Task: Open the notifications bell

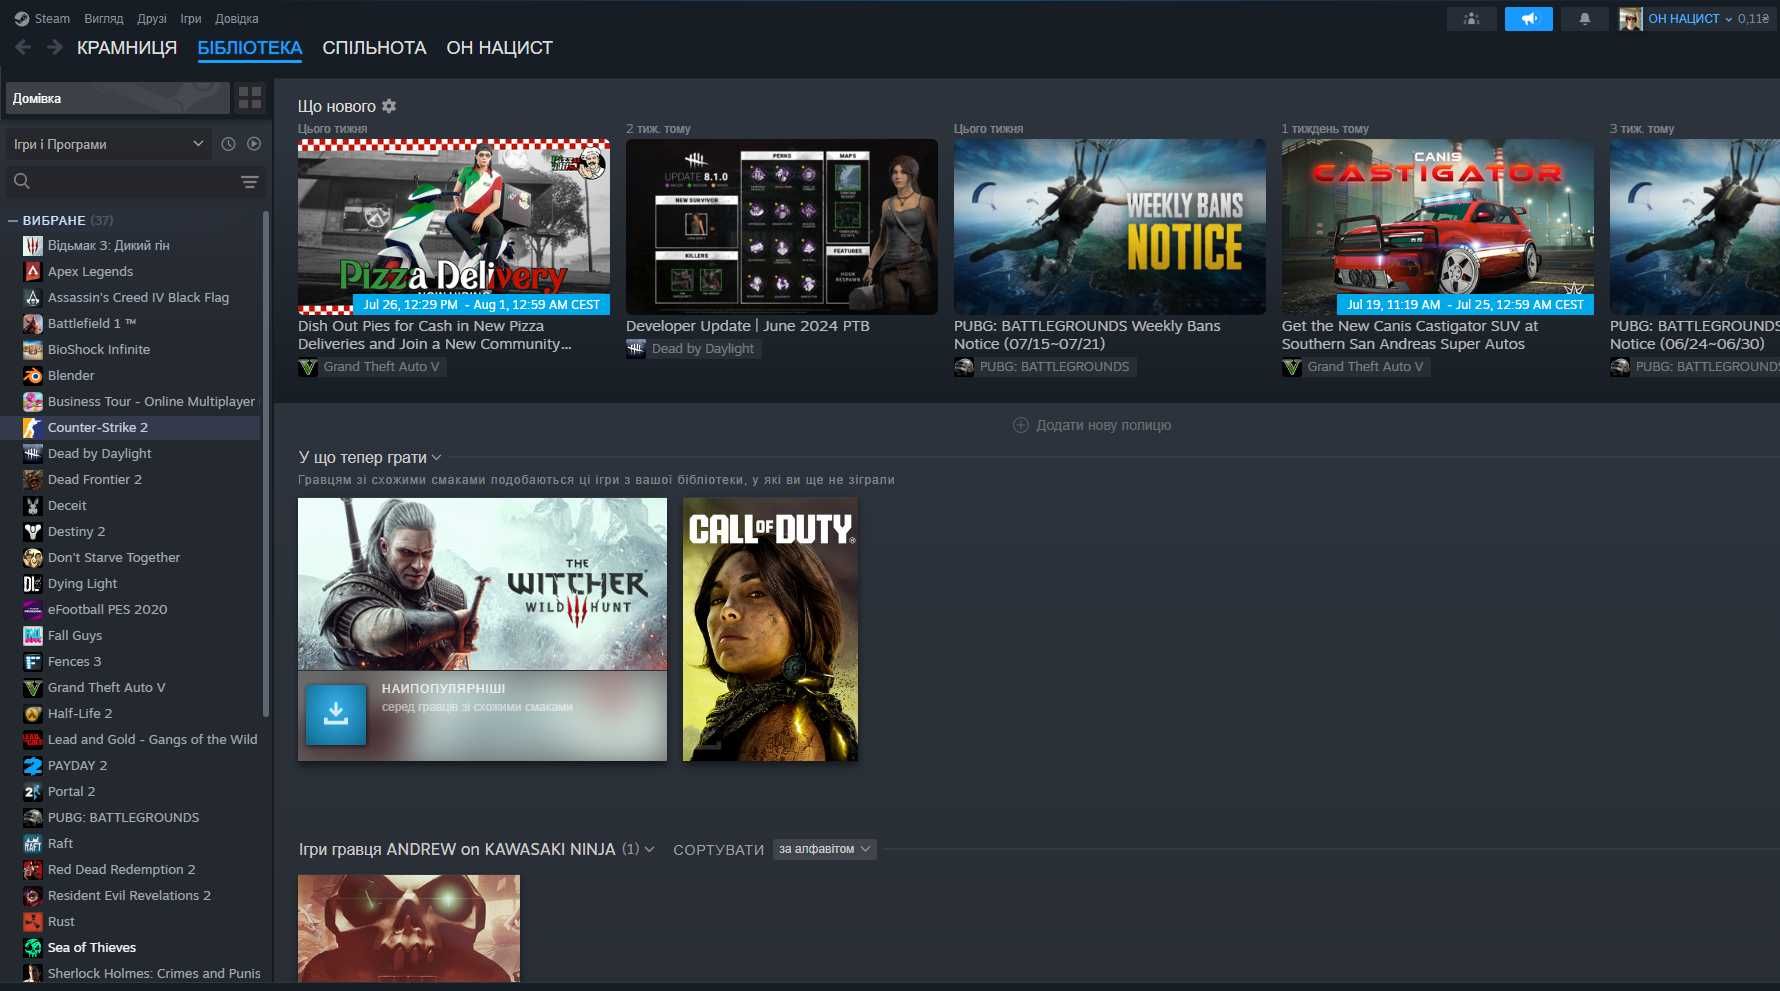Action: click(1584, 18)
